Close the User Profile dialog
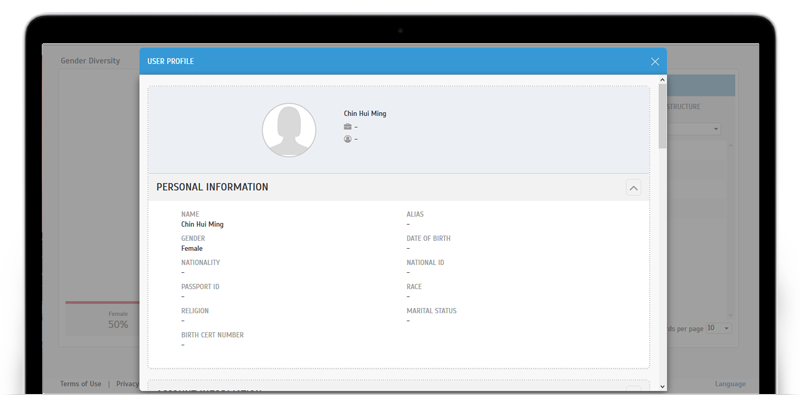The width and height of the screenshot is (800, 395). (x=655, y=62)
